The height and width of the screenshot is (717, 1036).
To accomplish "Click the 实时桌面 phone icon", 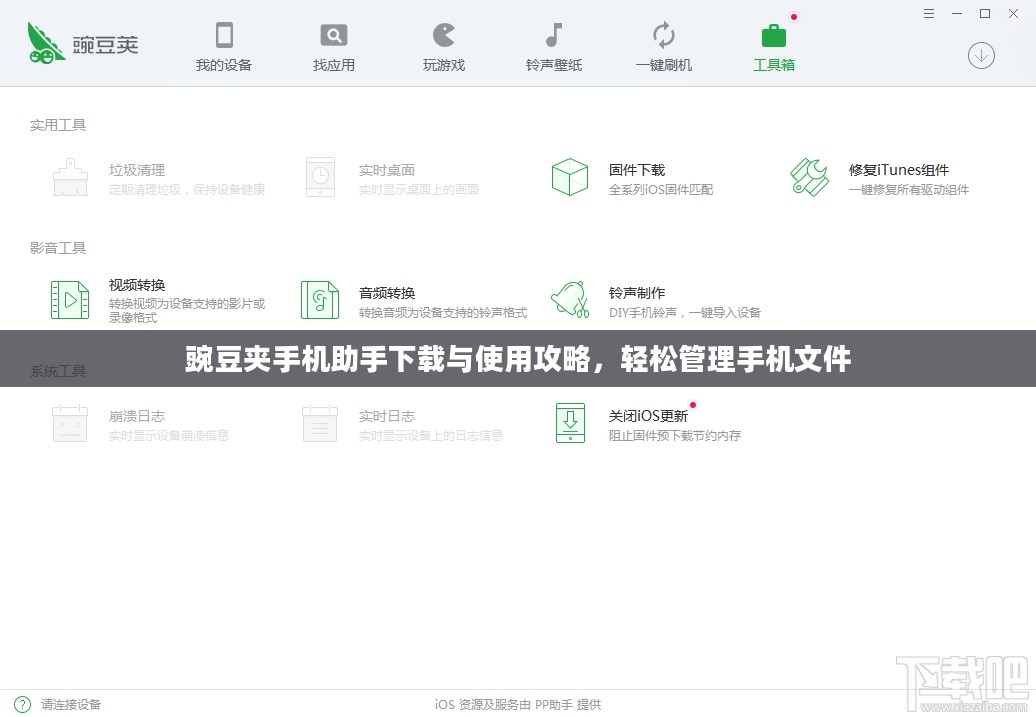I will tap(320, 177).
